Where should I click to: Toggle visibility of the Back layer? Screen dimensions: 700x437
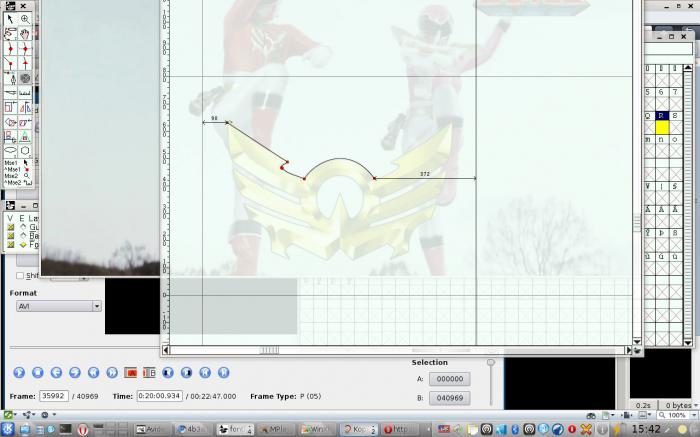tap(11, 236)
